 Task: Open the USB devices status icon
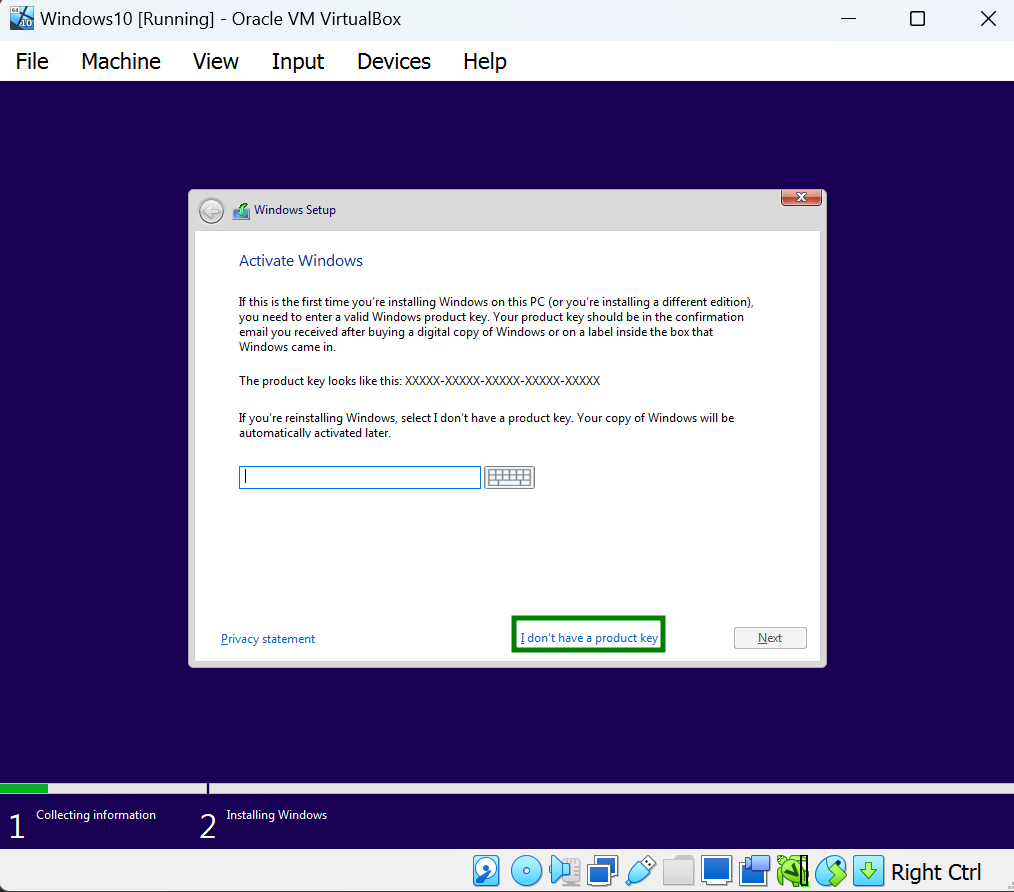coord(640,871)
